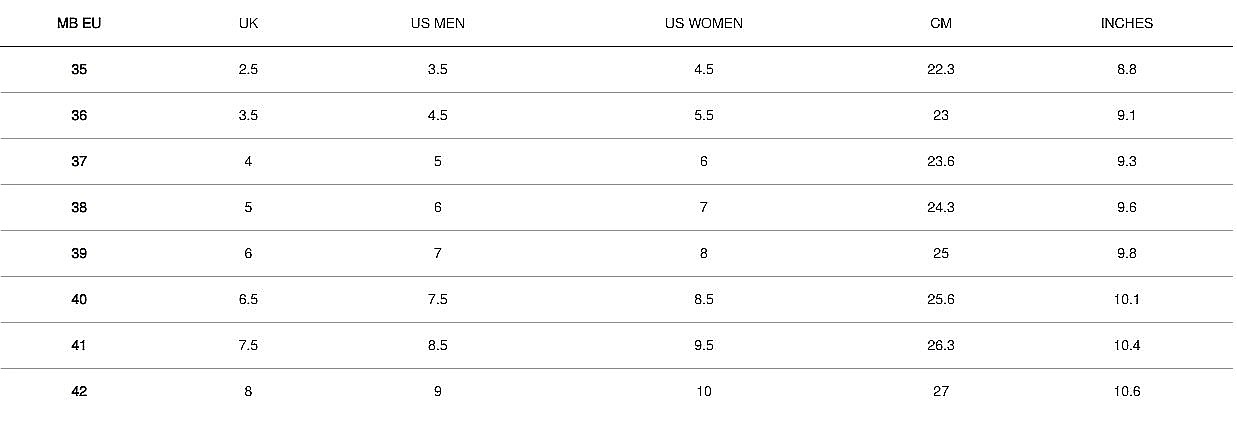Click the 24.3 CM value
The height and width of the screenshot is (423, 1237).
940,208
